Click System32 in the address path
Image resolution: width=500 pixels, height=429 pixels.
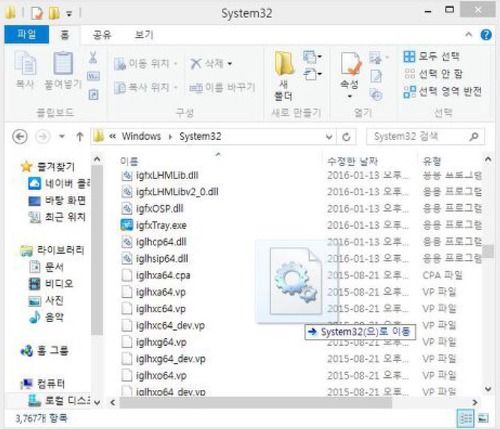(x=200, y=136)
